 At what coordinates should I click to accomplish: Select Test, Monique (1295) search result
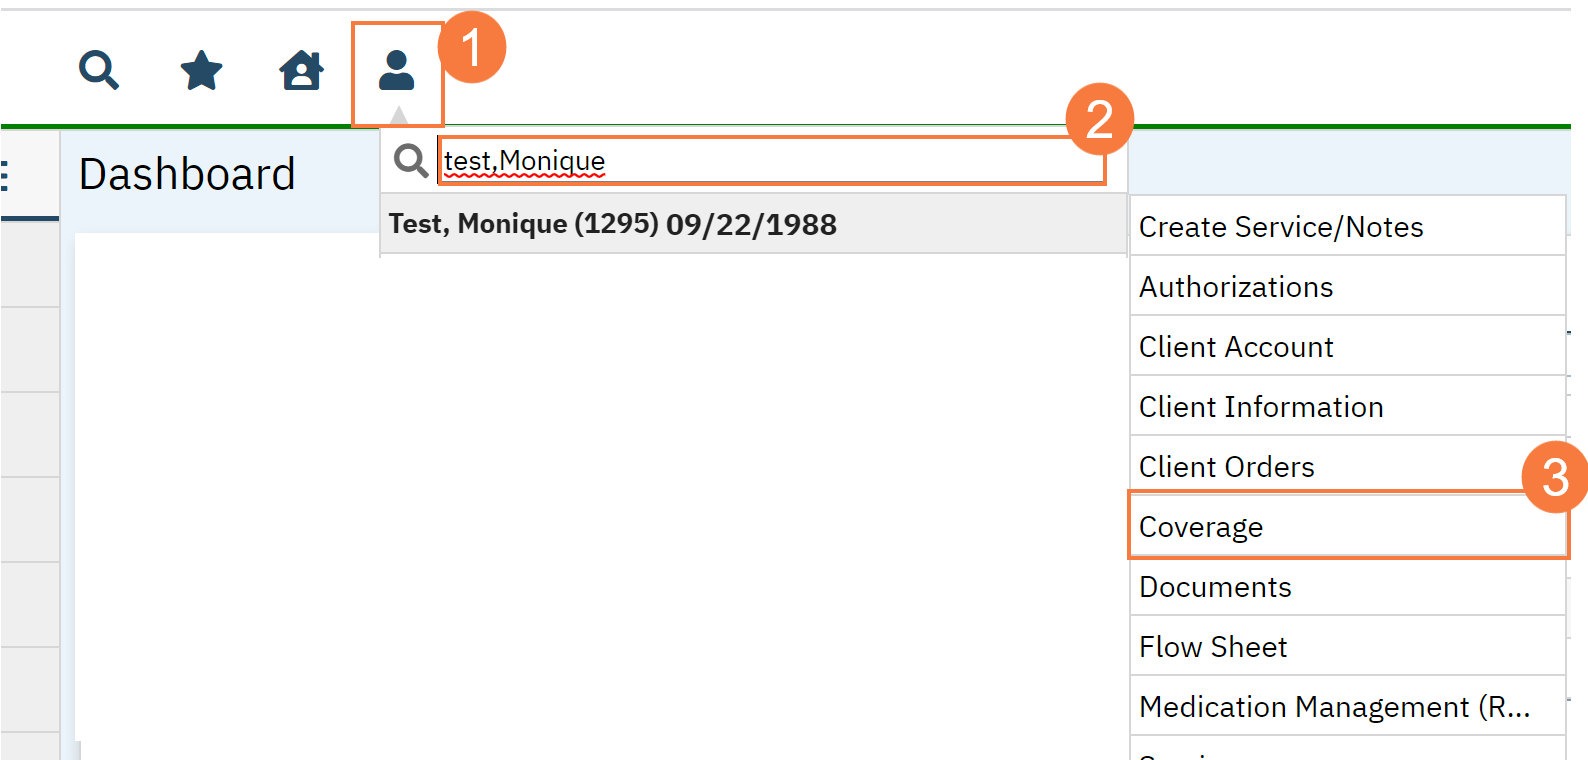point(612,224)
